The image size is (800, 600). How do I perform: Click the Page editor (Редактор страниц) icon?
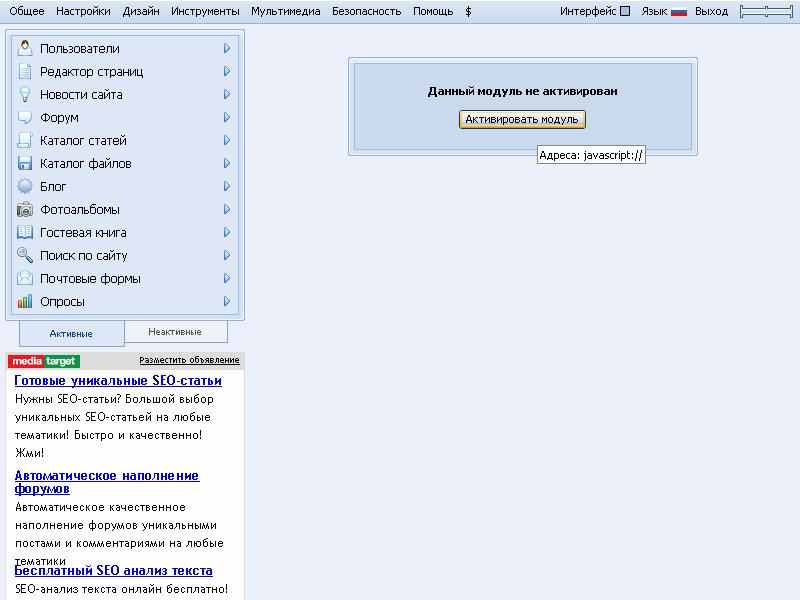pos(24,71)
